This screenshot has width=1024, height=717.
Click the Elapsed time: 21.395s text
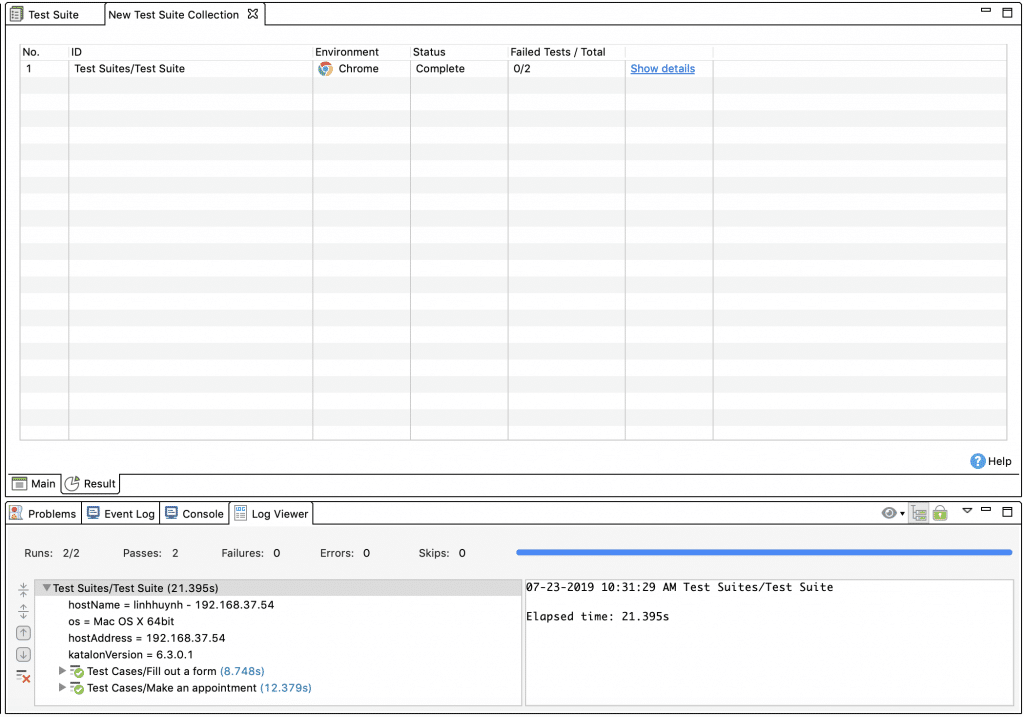coord(598,616)
